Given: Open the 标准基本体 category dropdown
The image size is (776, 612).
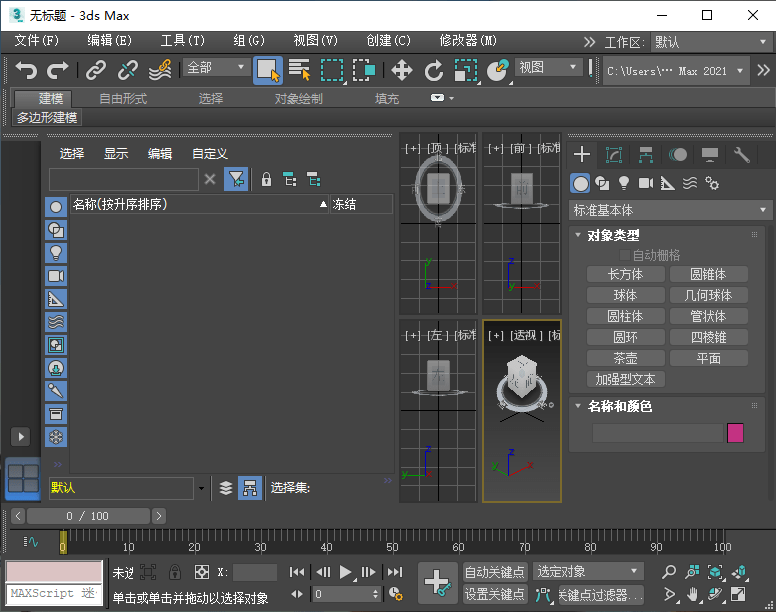Looking at the screenshot, I should (670, 210).
